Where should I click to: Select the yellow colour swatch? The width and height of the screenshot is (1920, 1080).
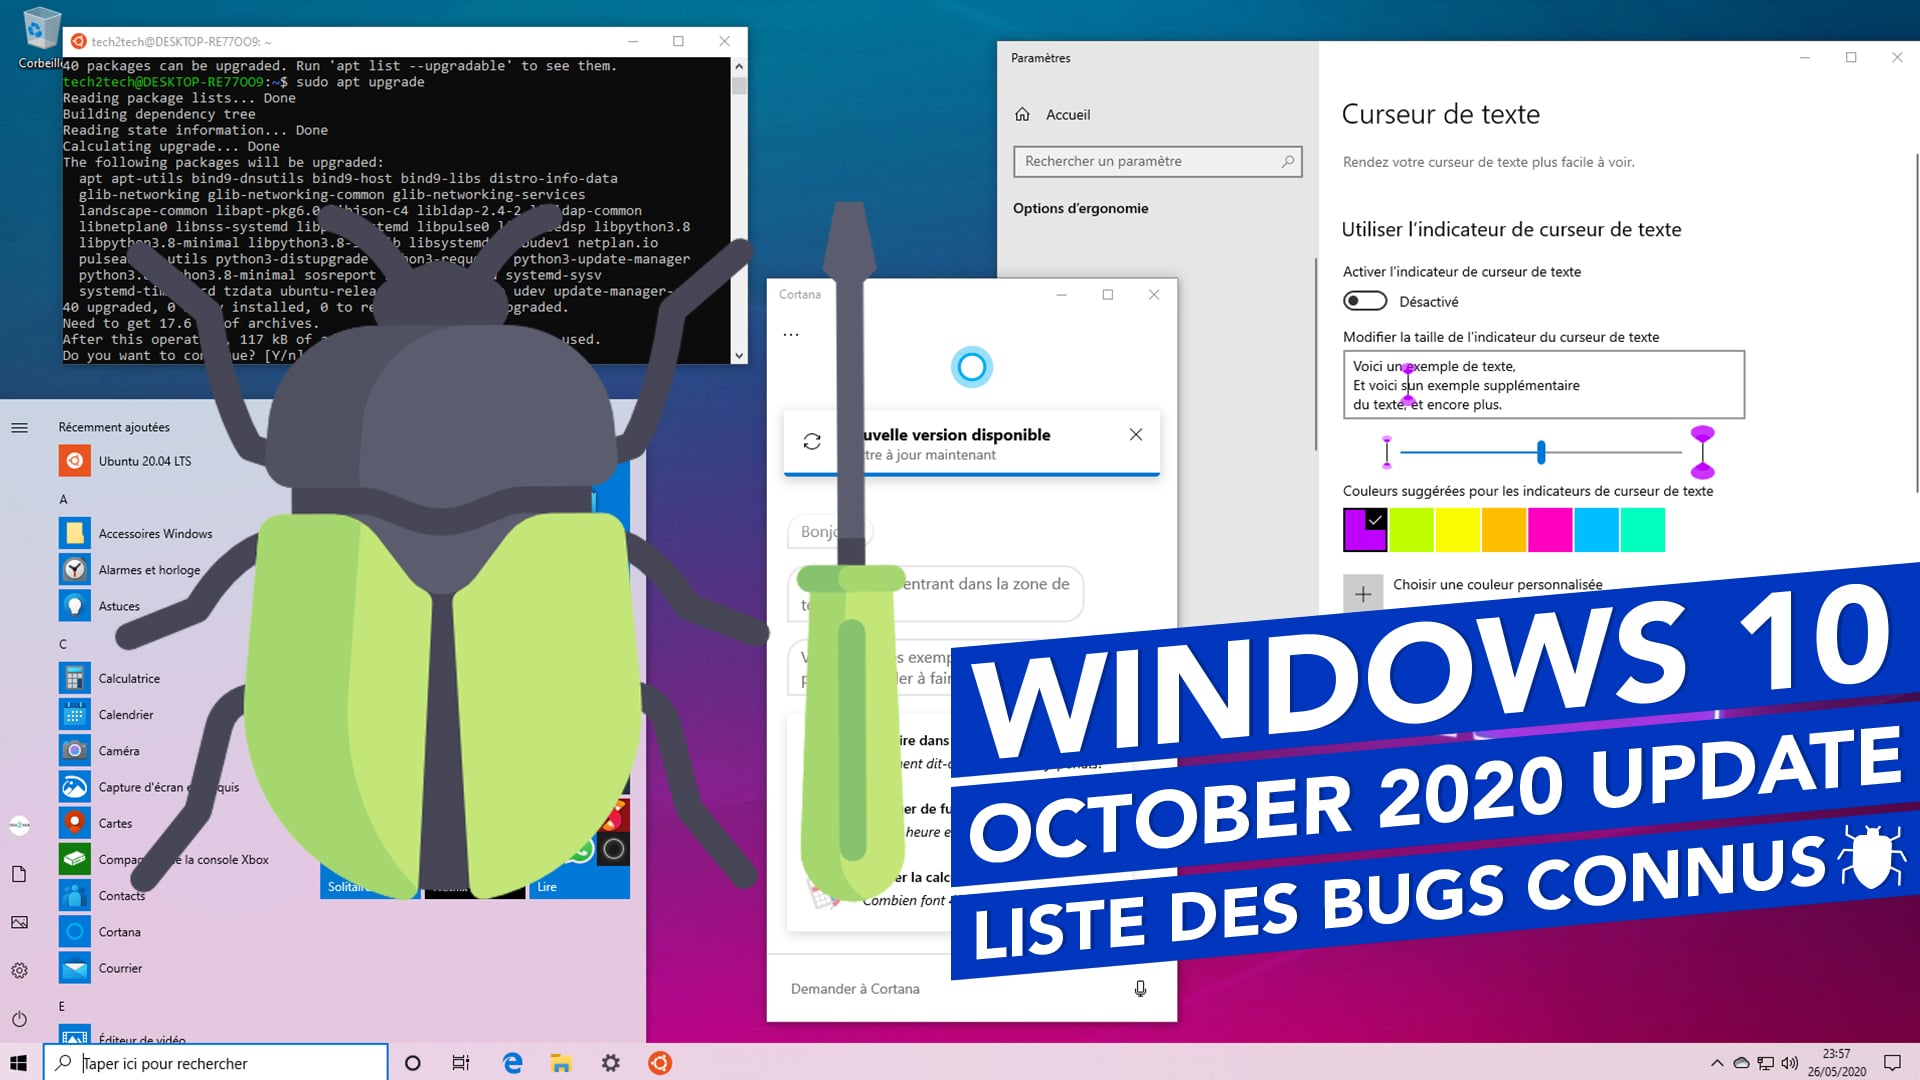[x=1457, y=530]
